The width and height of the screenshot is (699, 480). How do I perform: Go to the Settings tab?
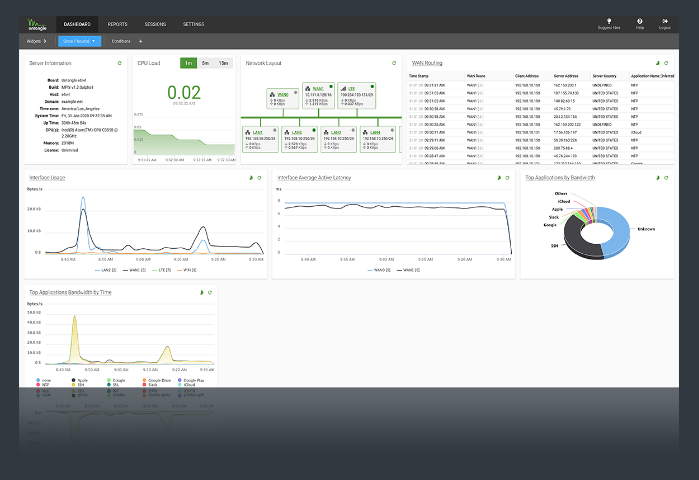point(193,24)
